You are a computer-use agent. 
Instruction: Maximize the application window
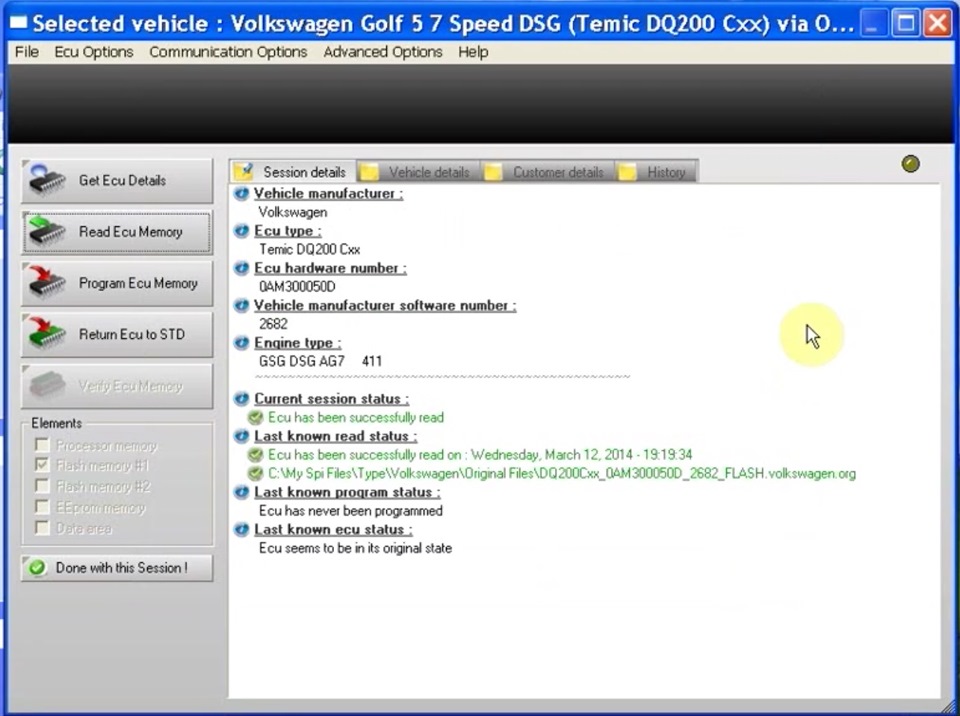click(906, 24)
